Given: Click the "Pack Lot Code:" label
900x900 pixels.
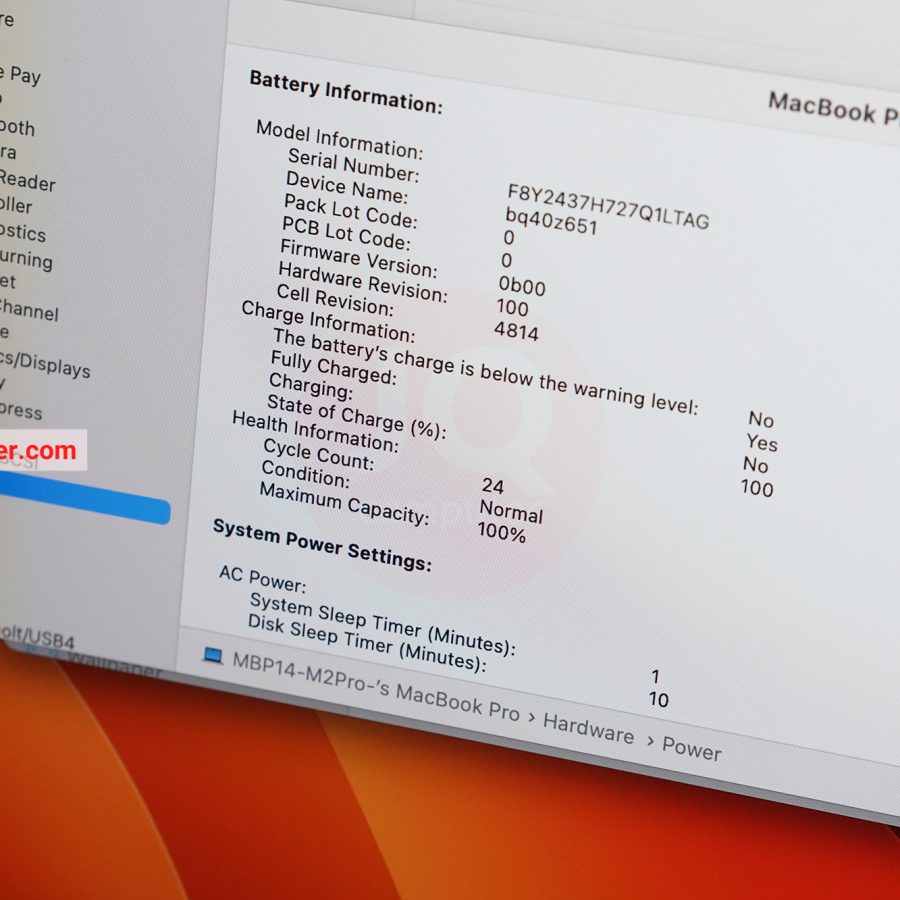Looking at the screenshot, I should 351,211.
